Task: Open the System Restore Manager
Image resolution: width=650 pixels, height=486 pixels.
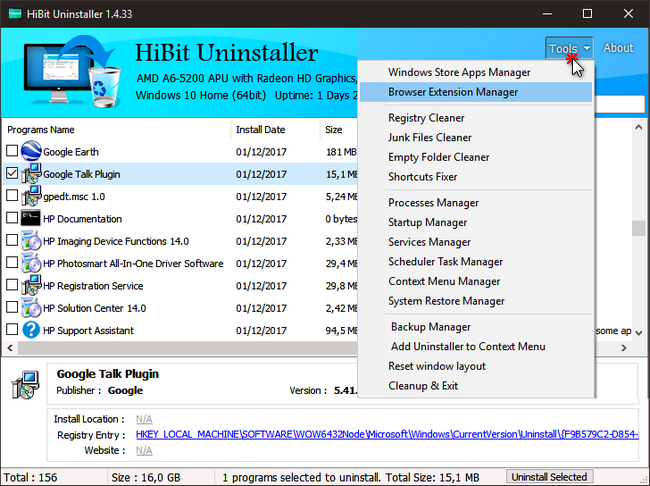Action: pos(476,301)
